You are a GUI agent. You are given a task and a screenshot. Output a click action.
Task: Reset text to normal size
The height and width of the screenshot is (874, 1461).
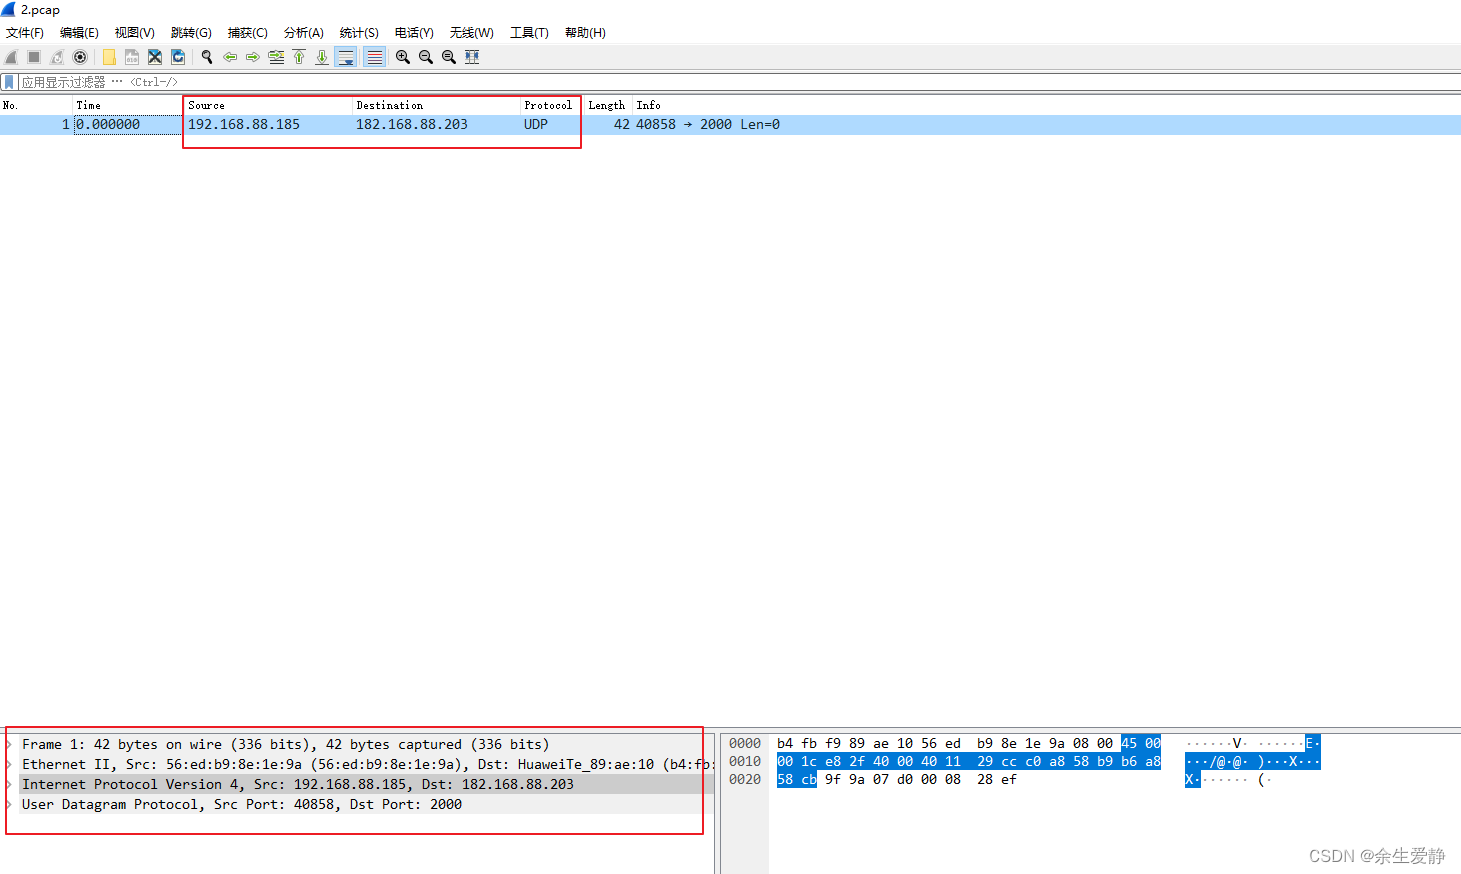449,57
